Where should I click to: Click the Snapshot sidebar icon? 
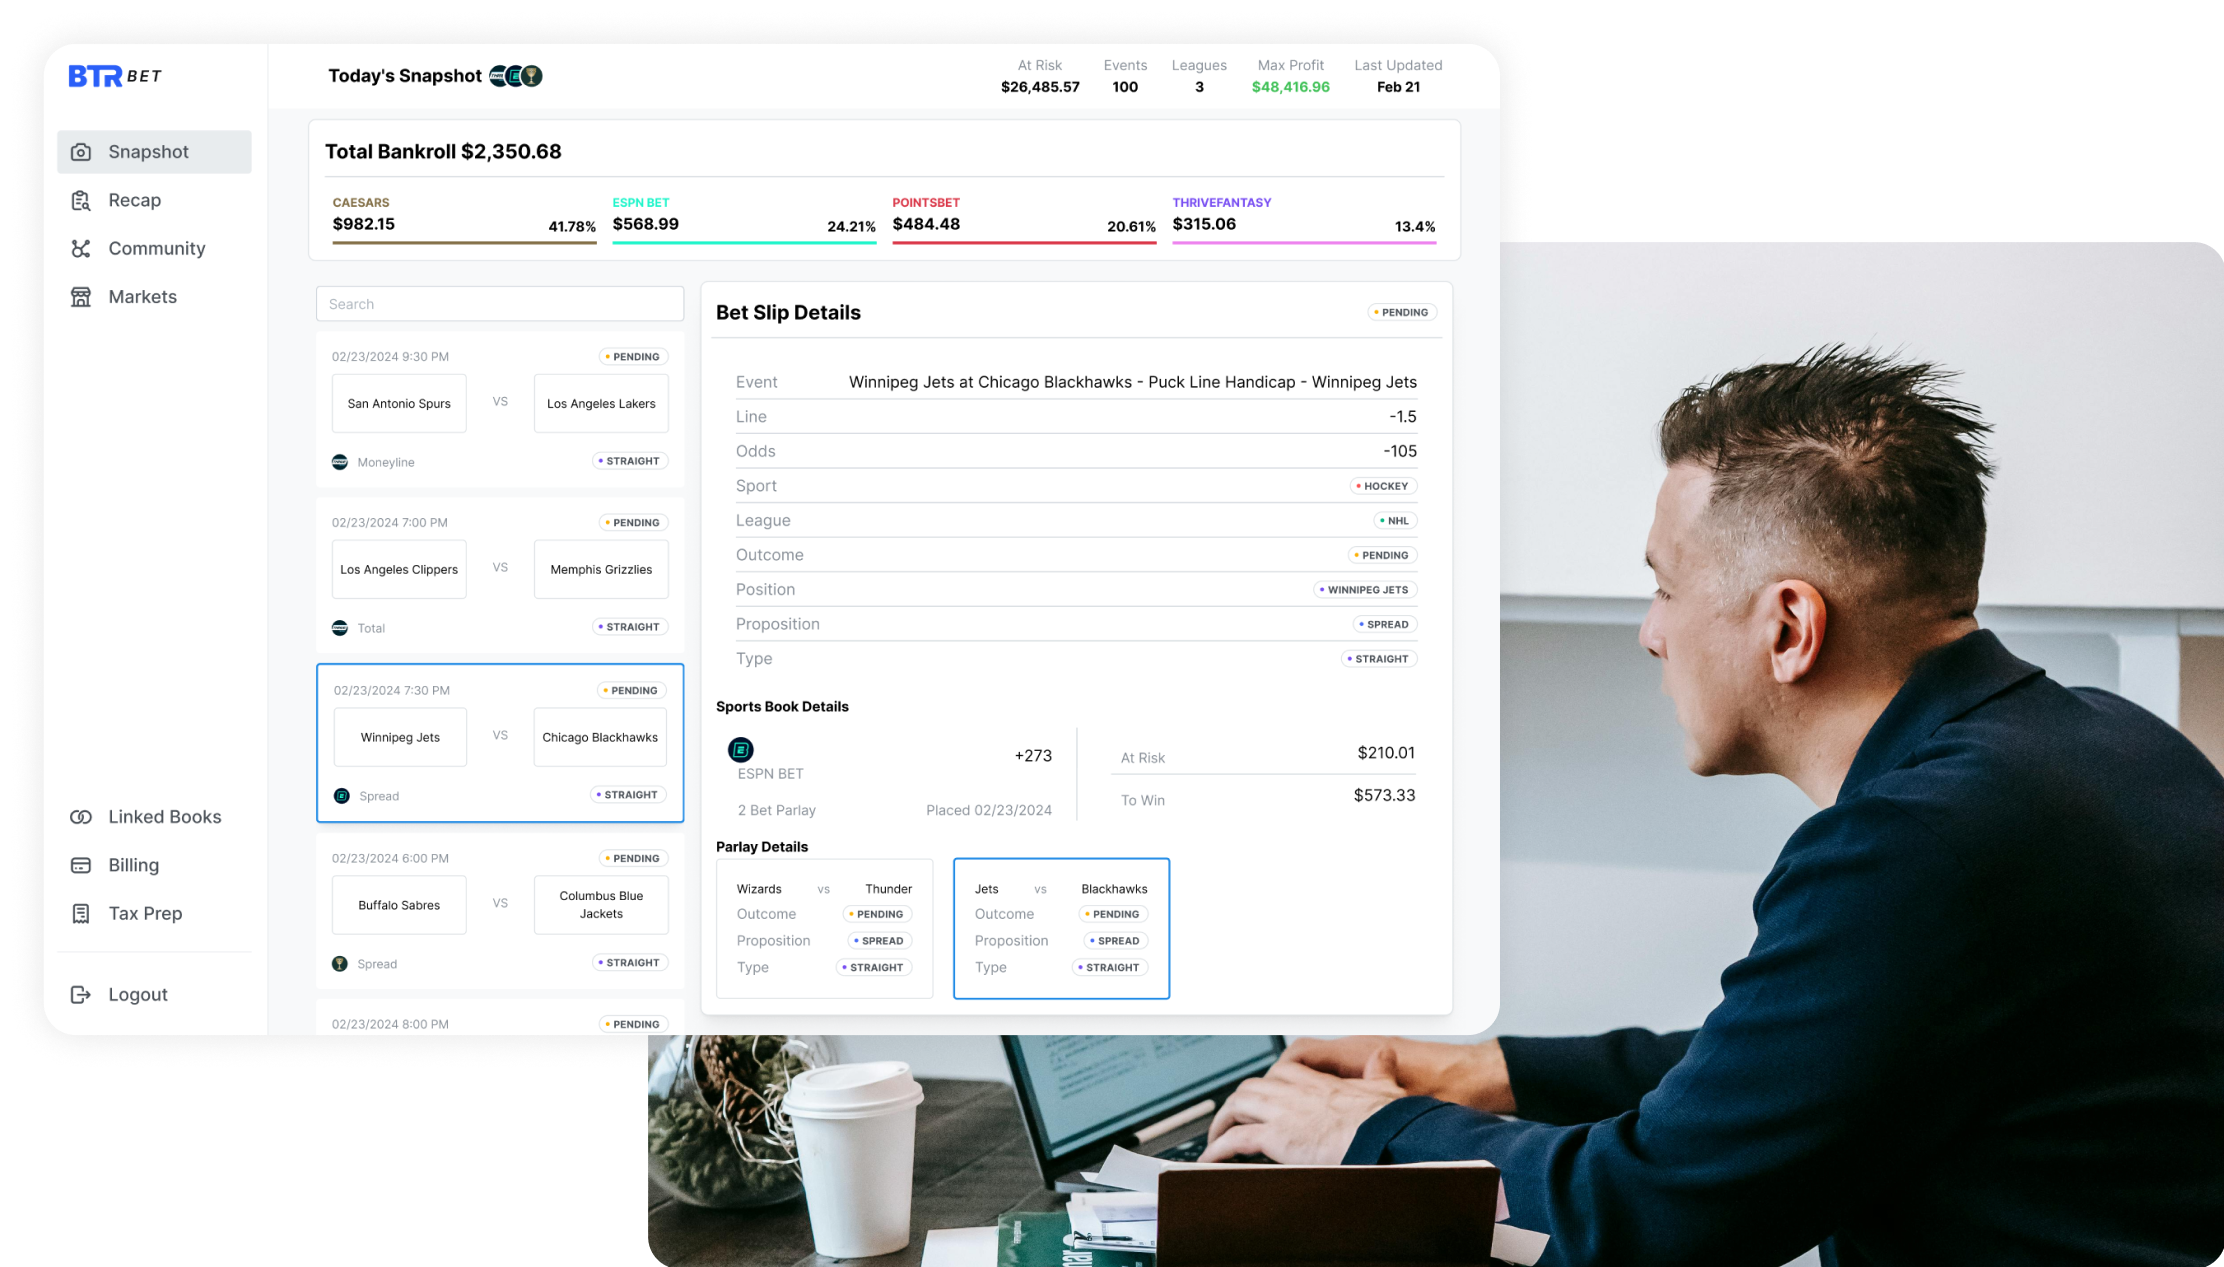[x=81, y=151]
